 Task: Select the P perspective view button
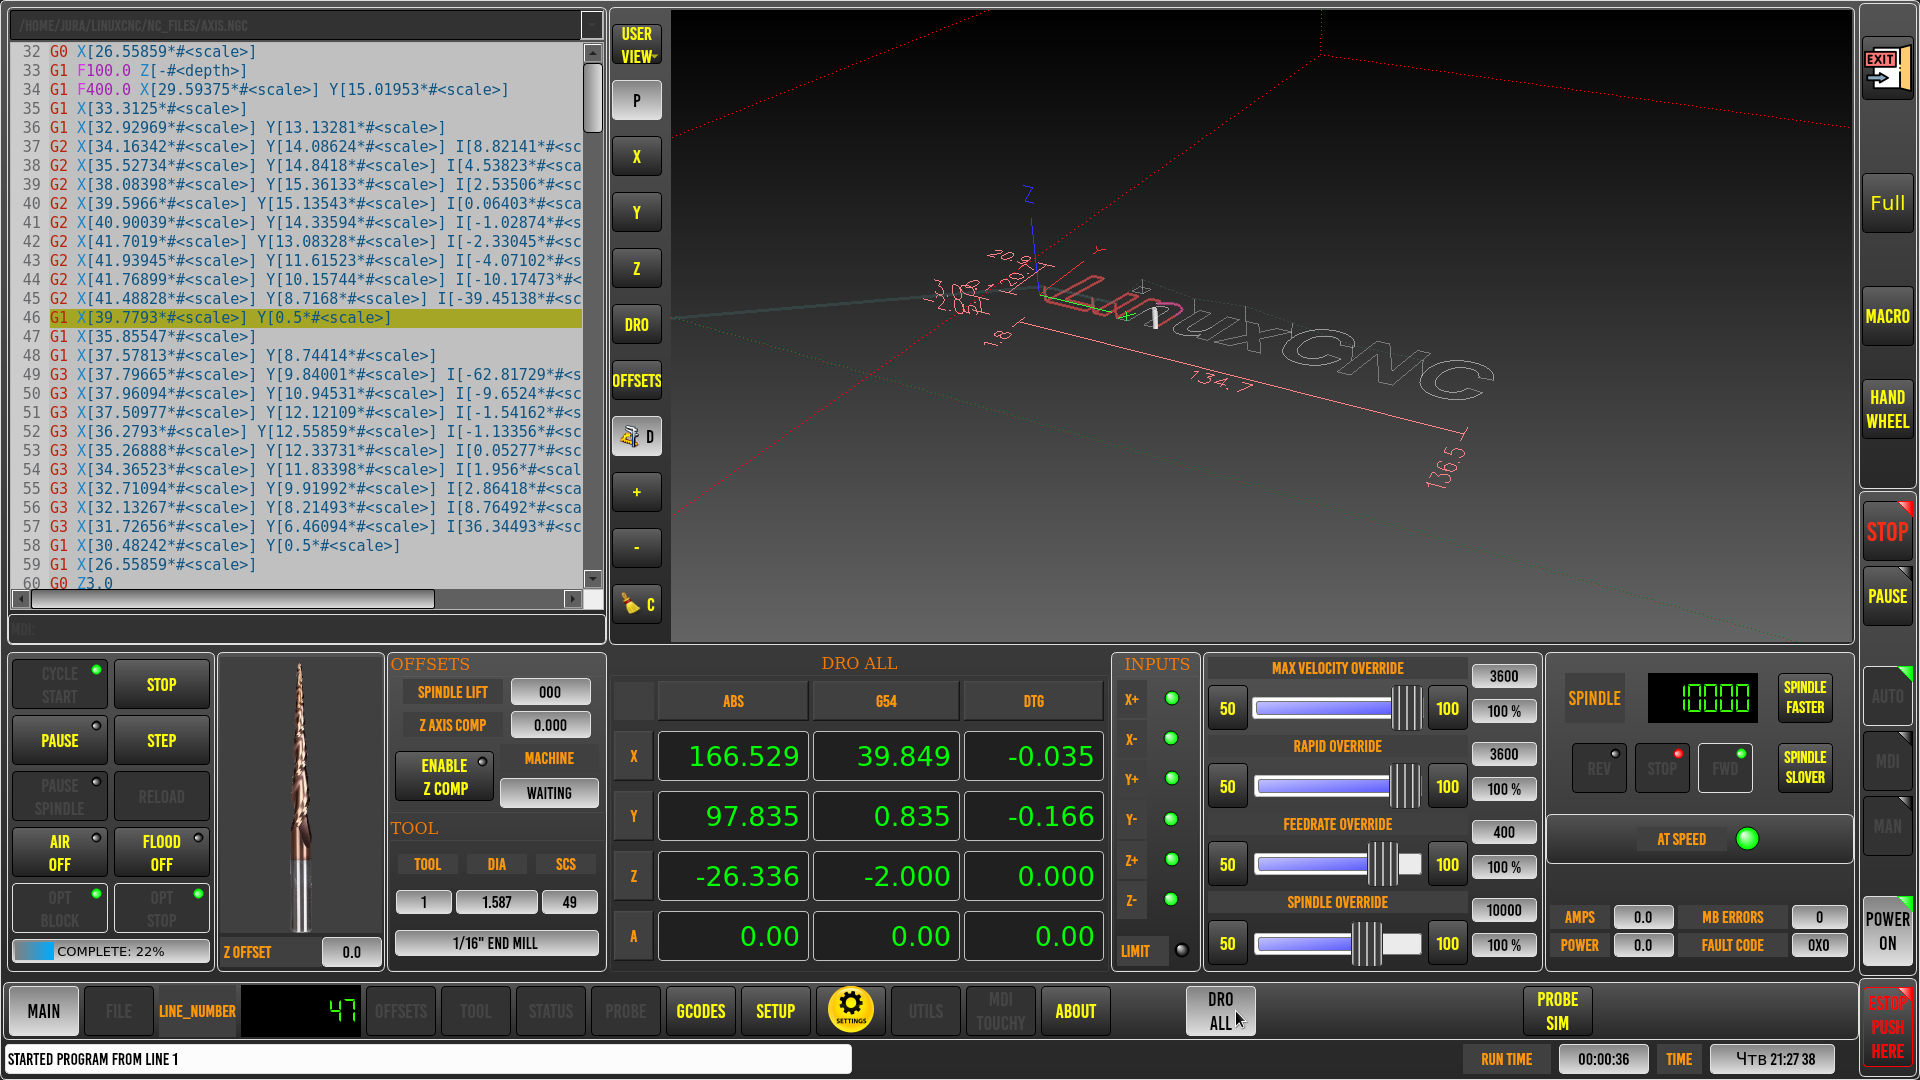click(x=637, y=100)
